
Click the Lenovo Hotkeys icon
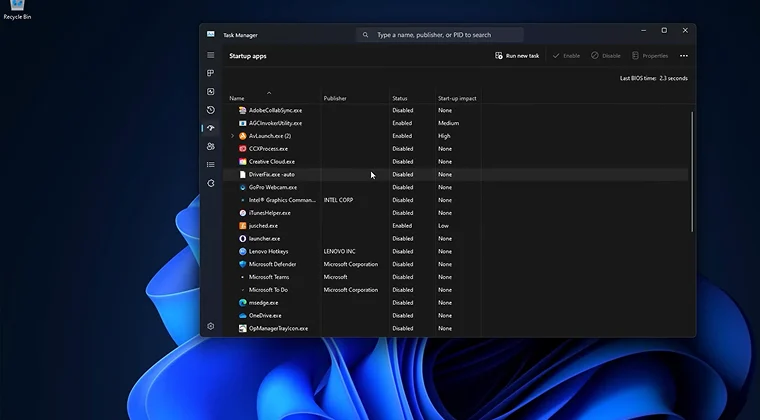(242, 251)
